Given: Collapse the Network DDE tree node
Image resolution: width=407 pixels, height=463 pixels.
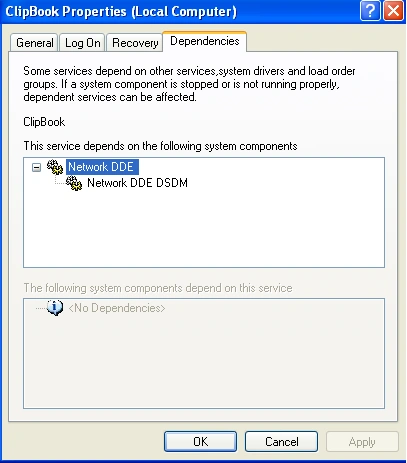Looking at the screenshot, I should [36, 167].
